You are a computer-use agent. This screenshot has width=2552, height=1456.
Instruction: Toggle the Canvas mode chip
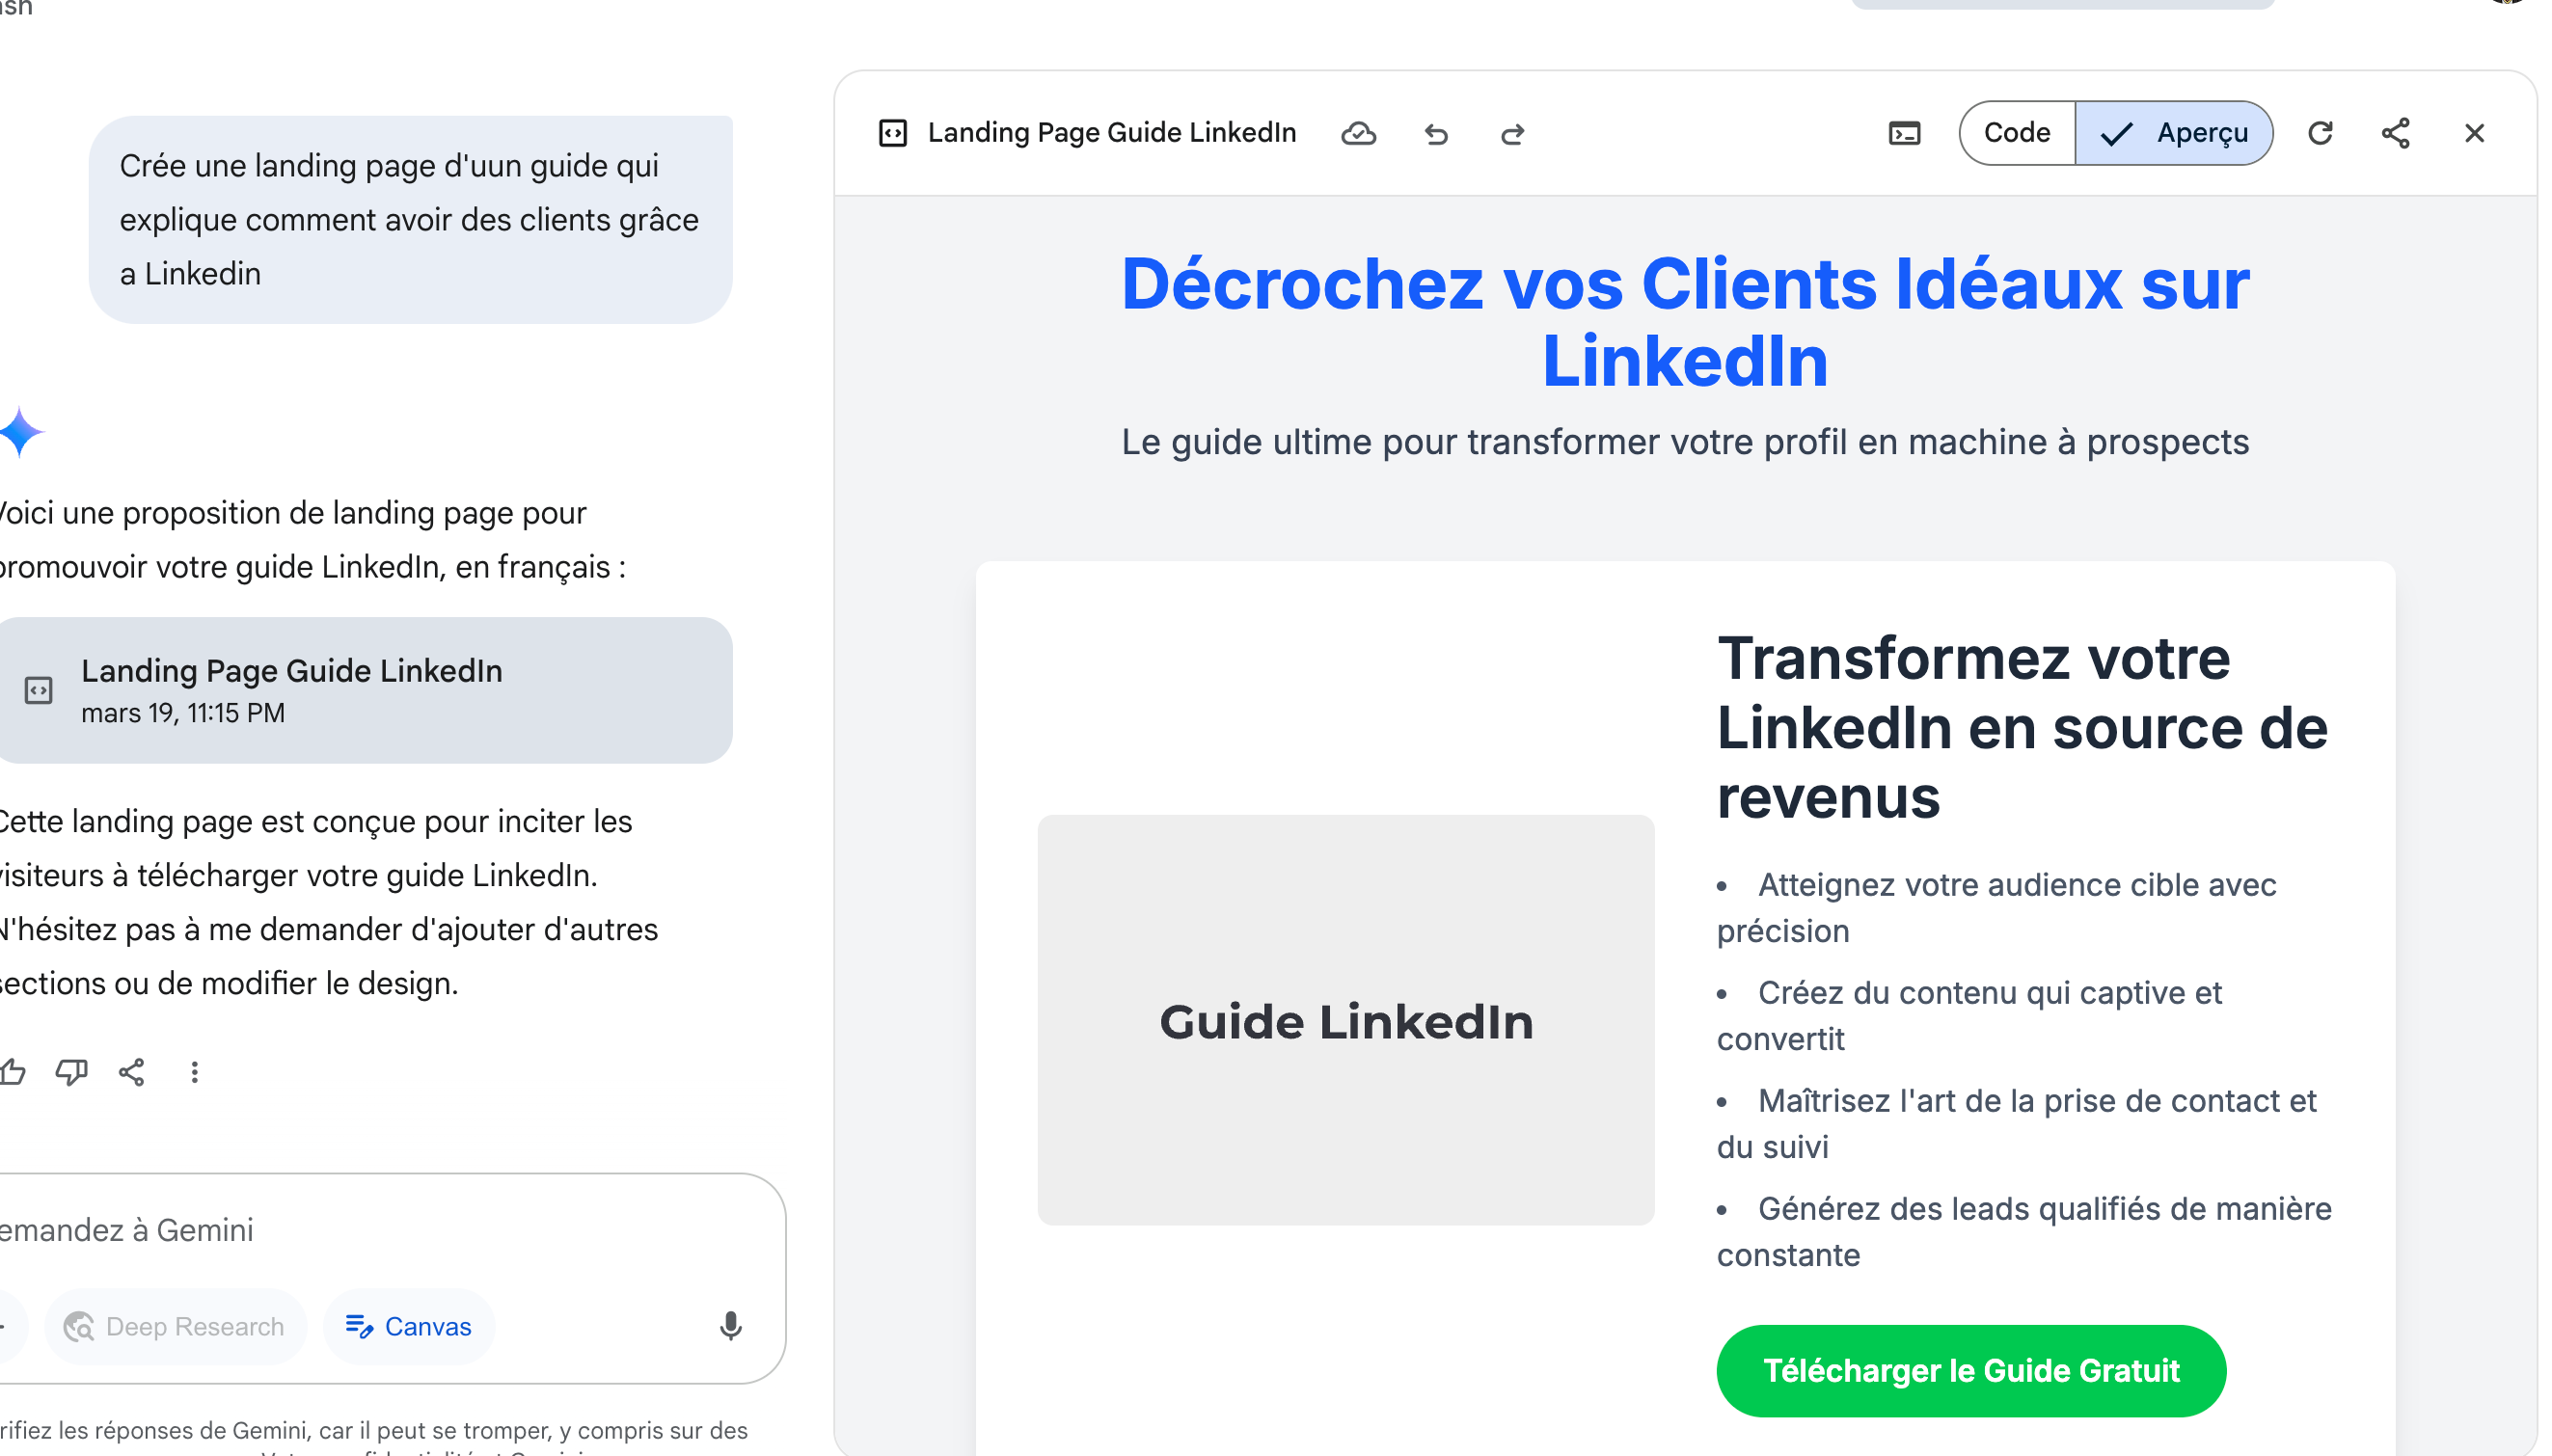tap(408, 1326)
